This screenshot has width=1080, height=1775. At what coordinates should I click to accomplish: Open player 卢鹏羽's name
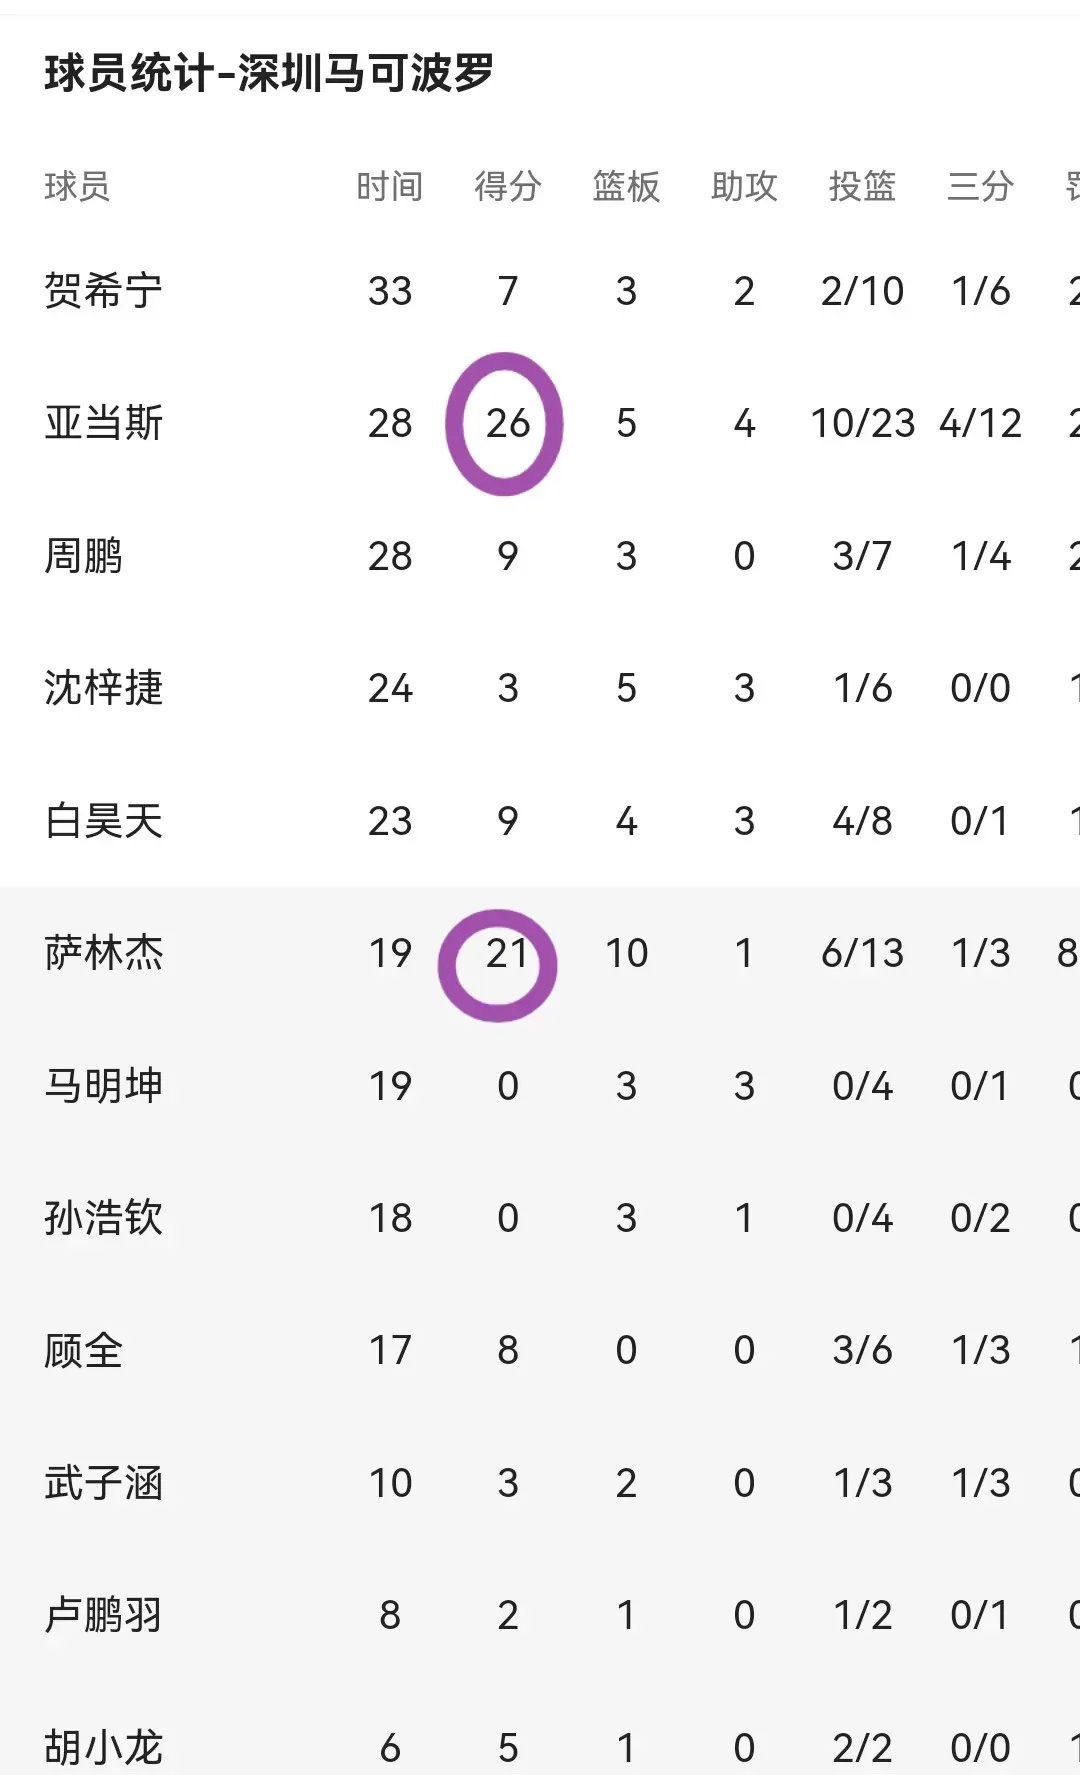tap(103, 1616)
